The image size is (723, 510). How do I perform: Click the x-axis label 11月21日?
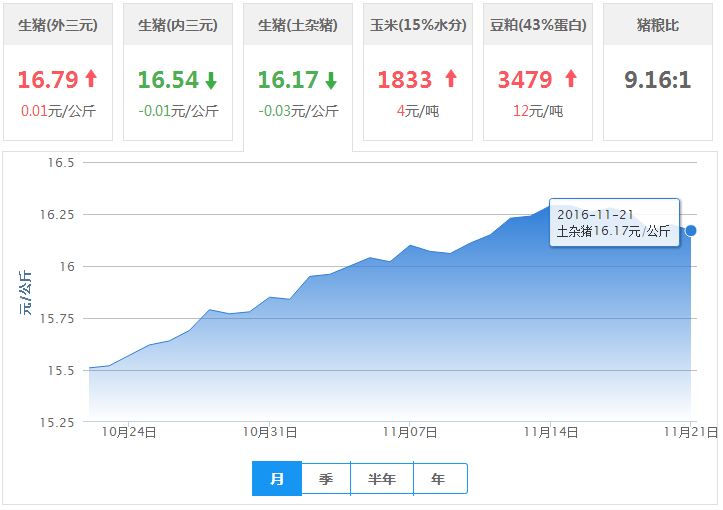point(691,432)
